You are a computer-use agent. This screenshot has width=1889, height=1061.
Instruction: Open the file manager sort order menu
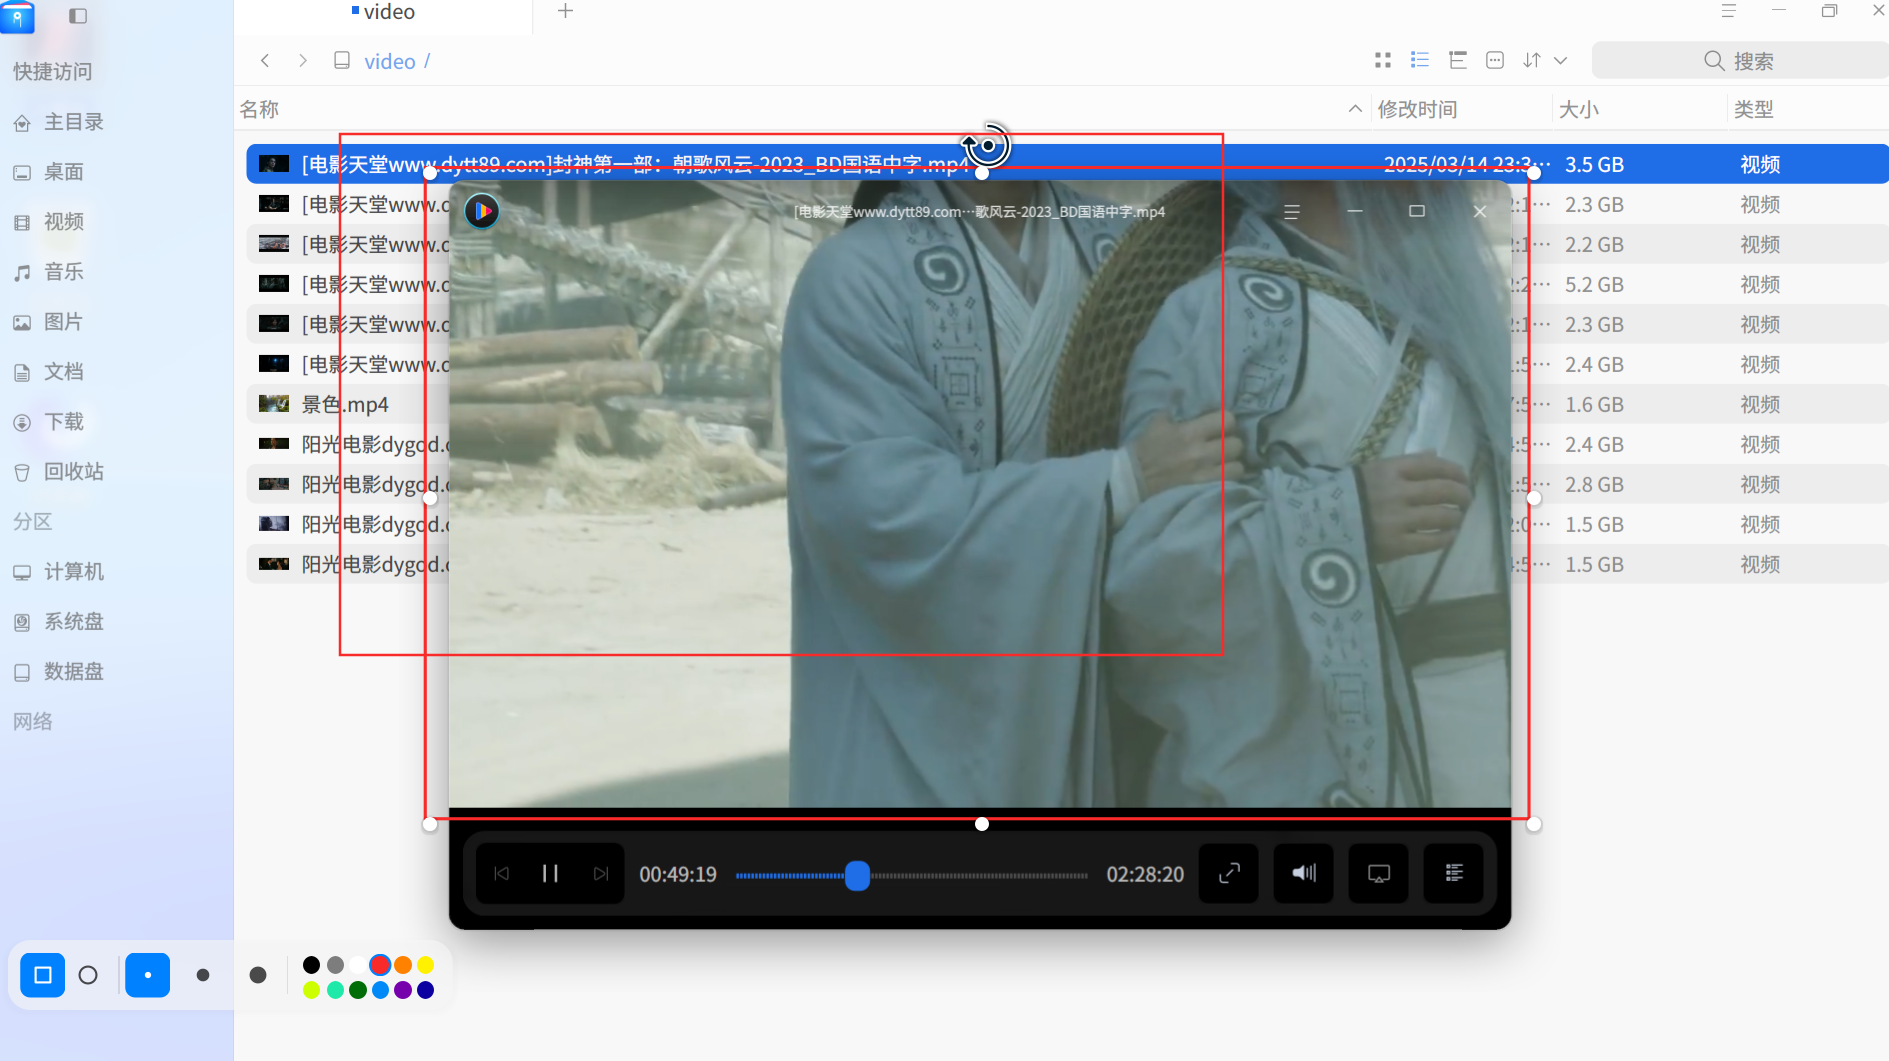point(1532,61)
